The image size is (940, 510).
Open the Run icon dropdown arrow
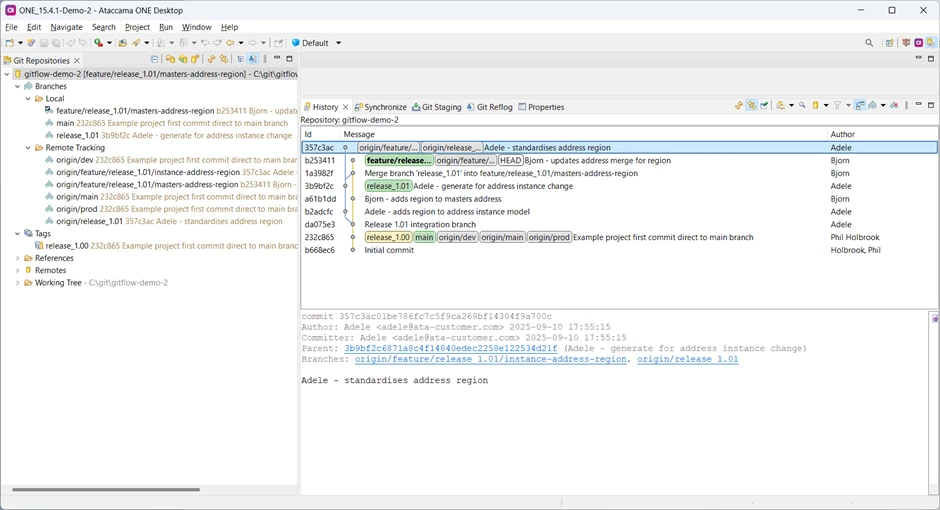coord(109,43)
